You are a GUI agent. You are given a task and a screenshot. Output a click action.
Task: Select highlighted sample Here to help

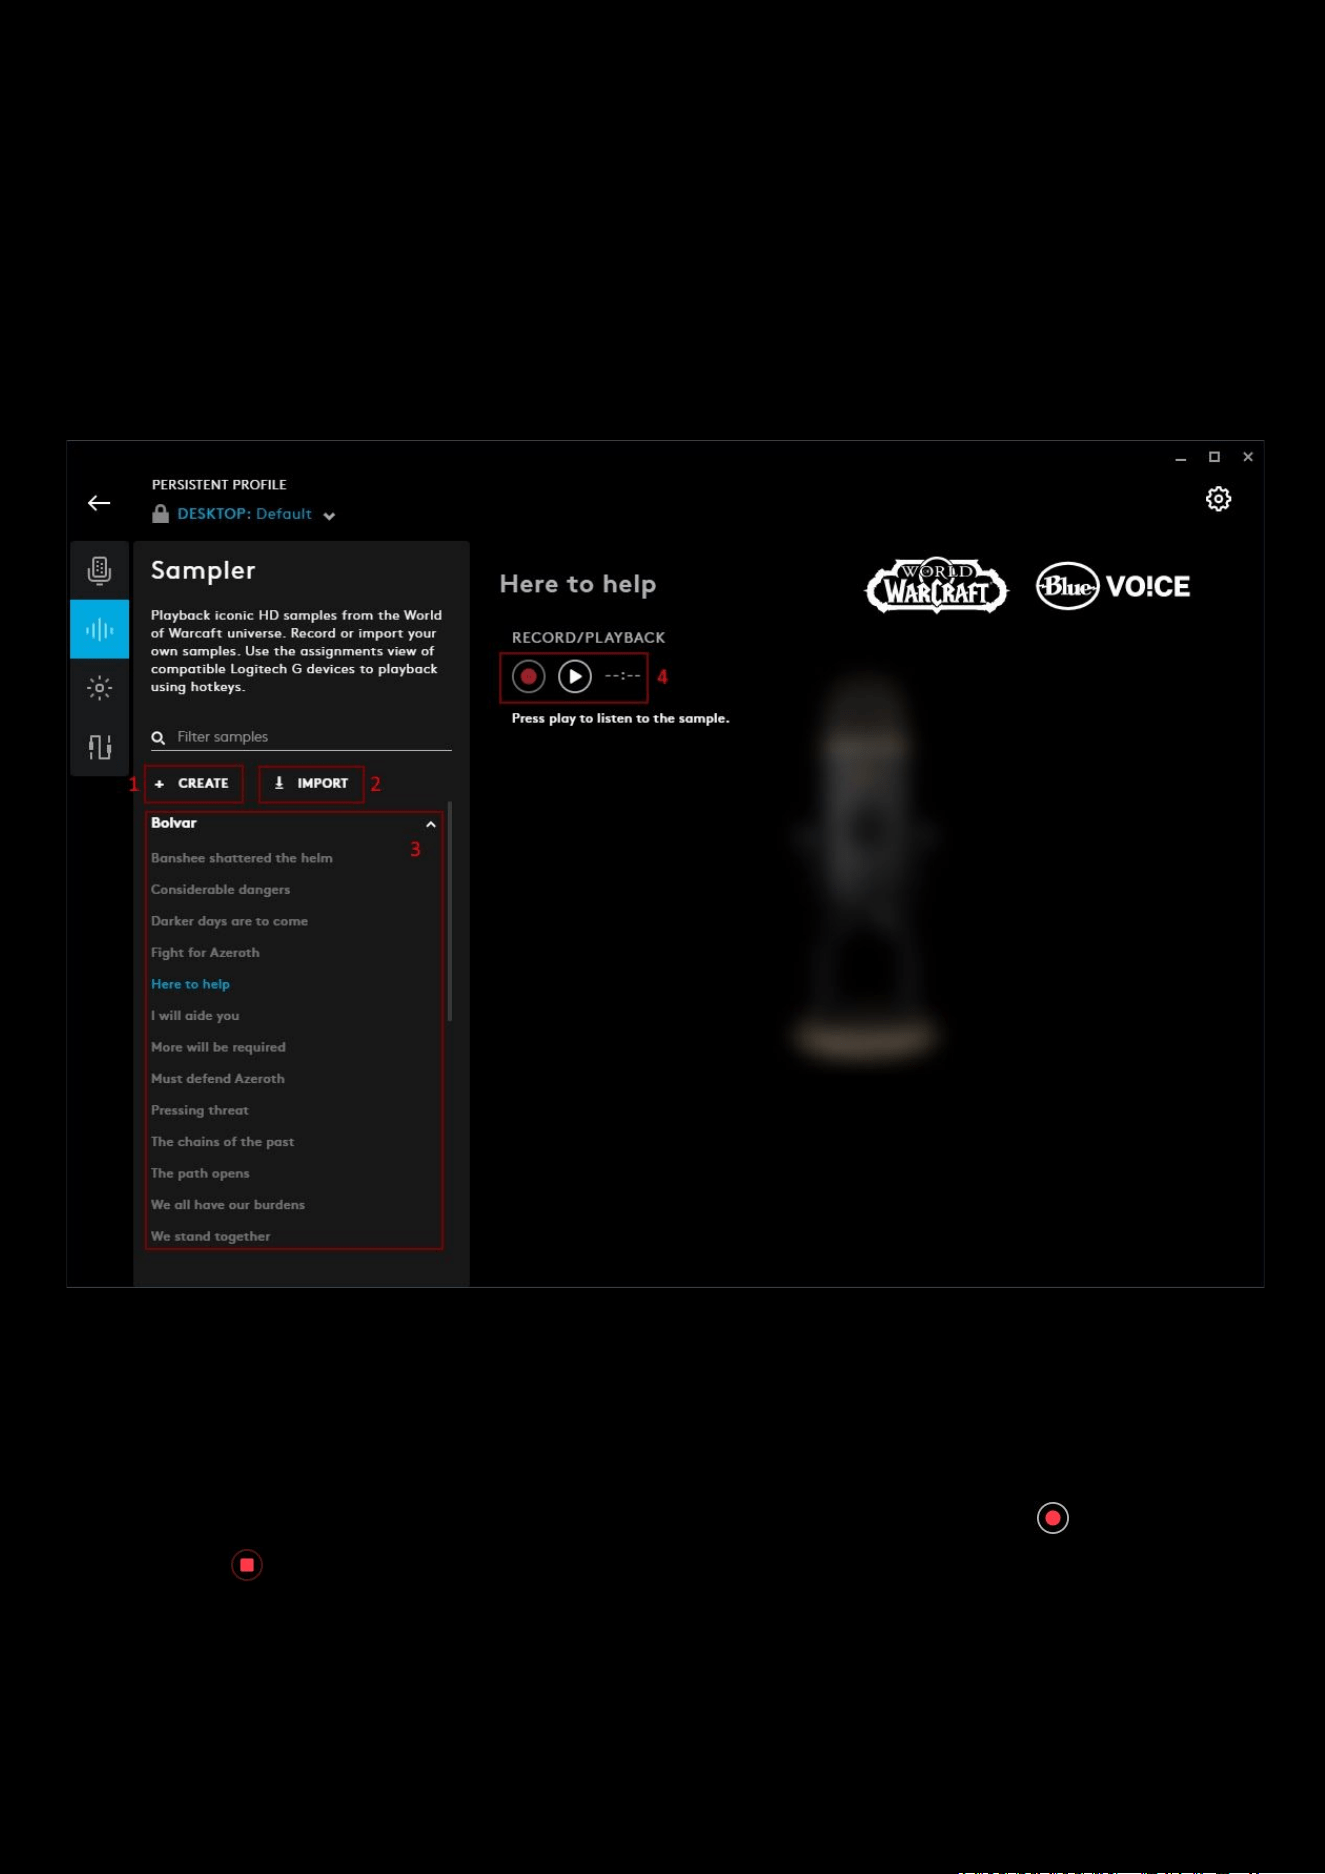tap(190, 984)
